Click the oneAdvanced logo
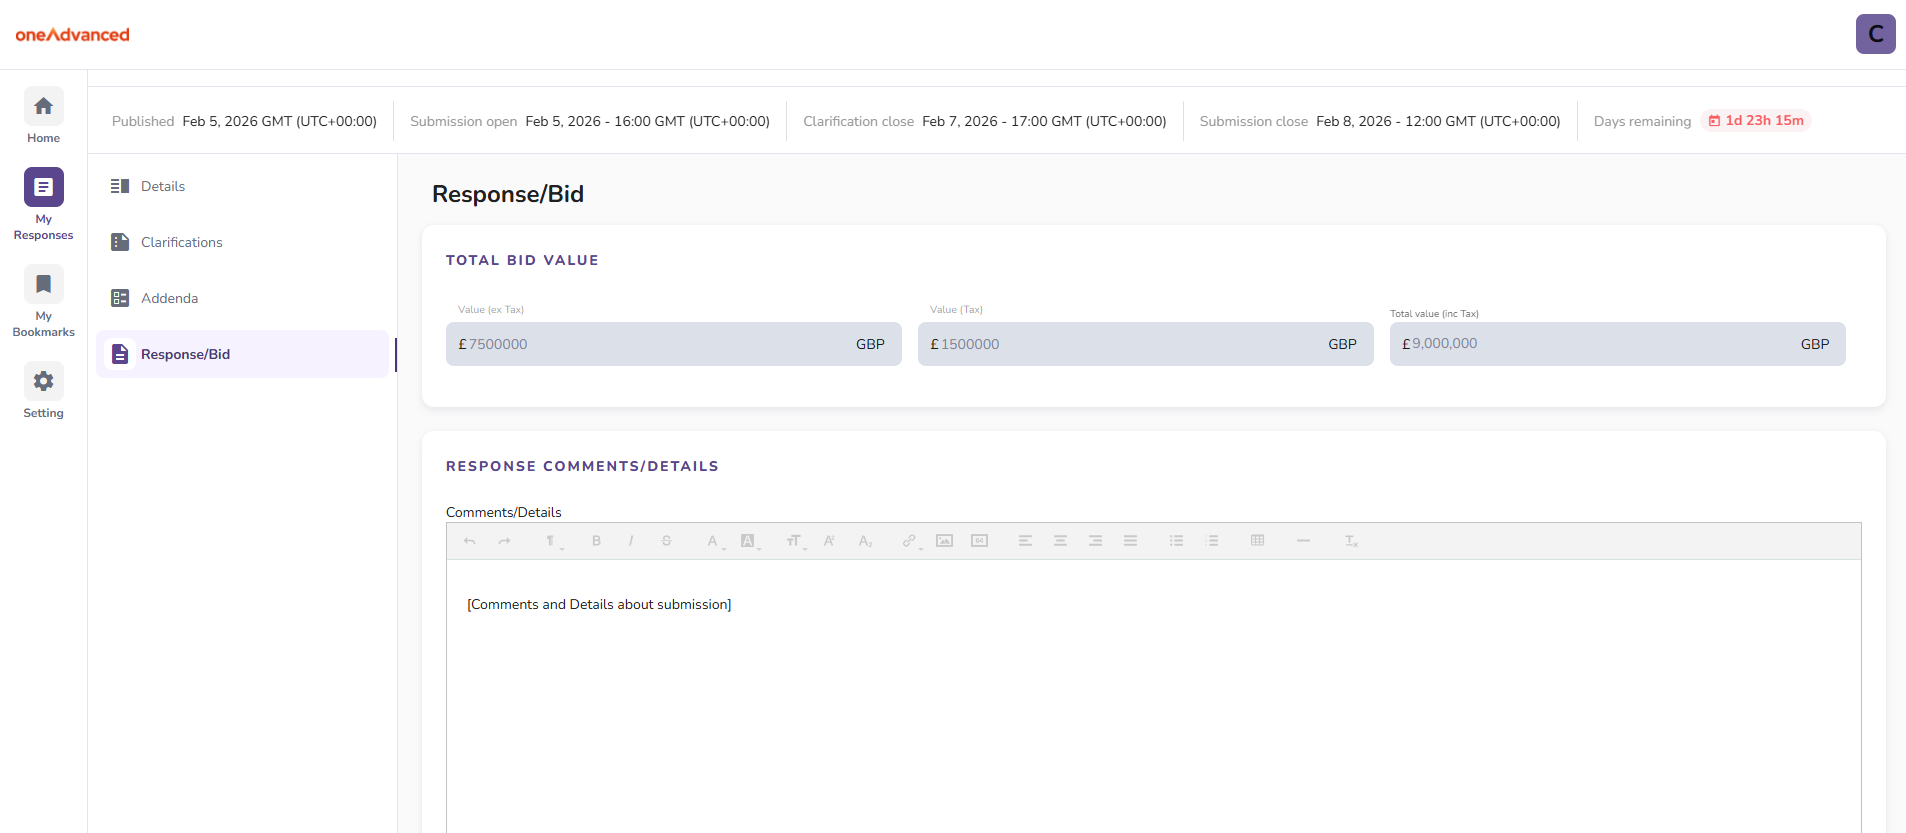The image size is (1906, 833). coord(72,35)
